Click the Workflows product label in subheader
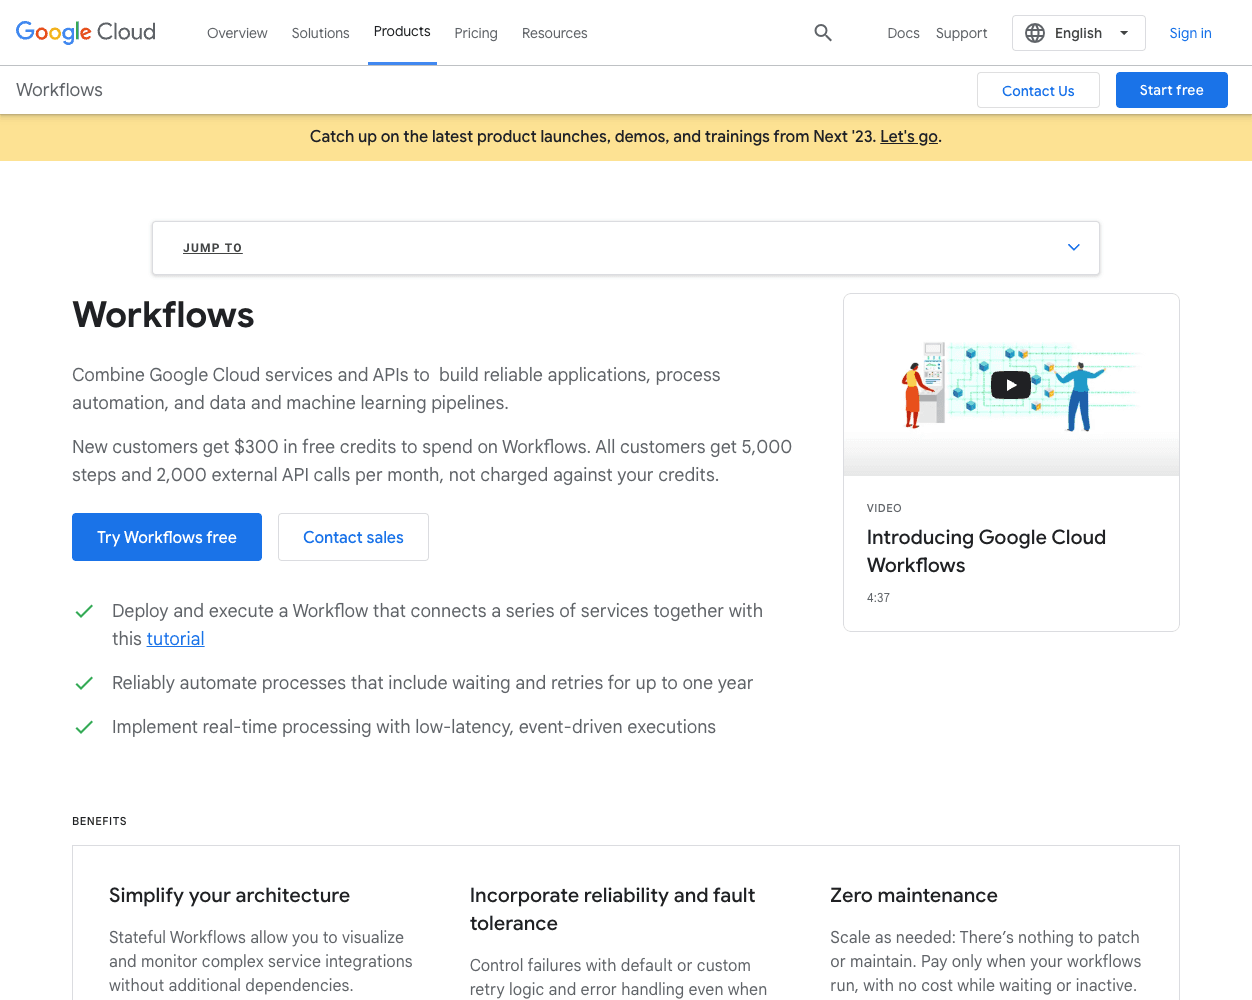1252x1000 pixels. (x=59, y=90)
